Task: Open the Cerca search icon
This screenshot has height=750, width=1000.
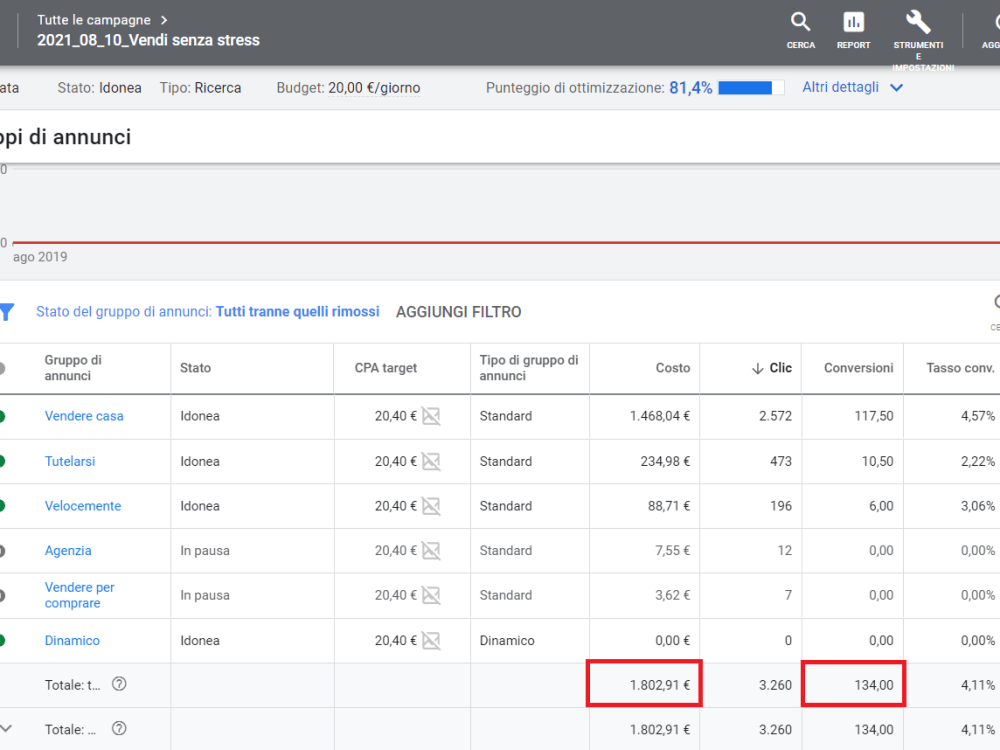Action: [x=800, y=22]
